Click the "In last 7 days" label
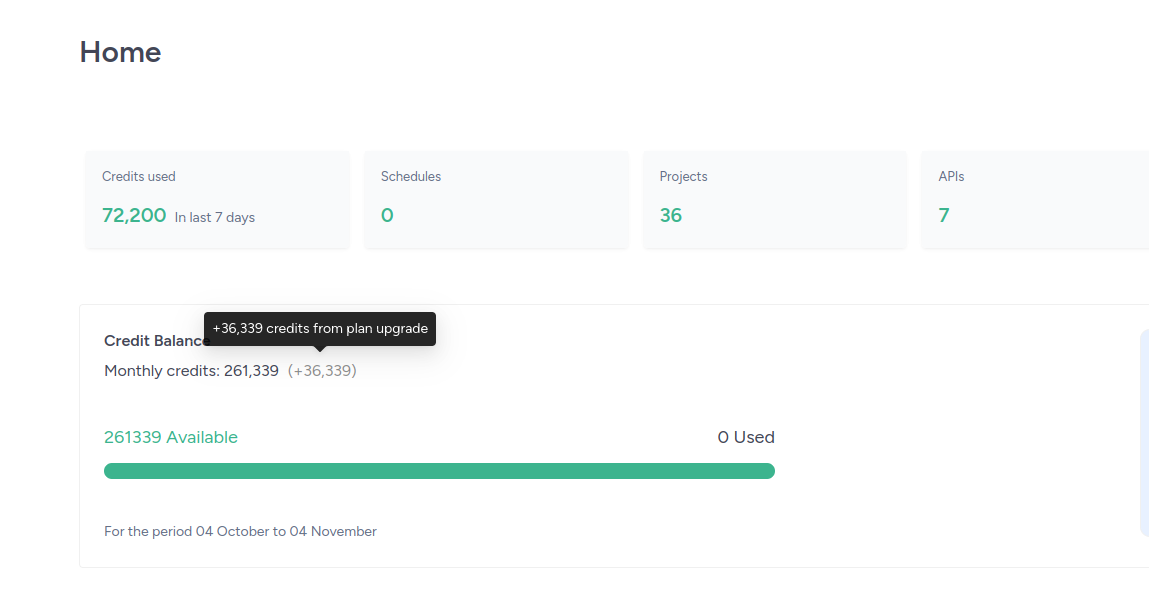This screenshot has width=1149, height=600. tap(215, 218)
